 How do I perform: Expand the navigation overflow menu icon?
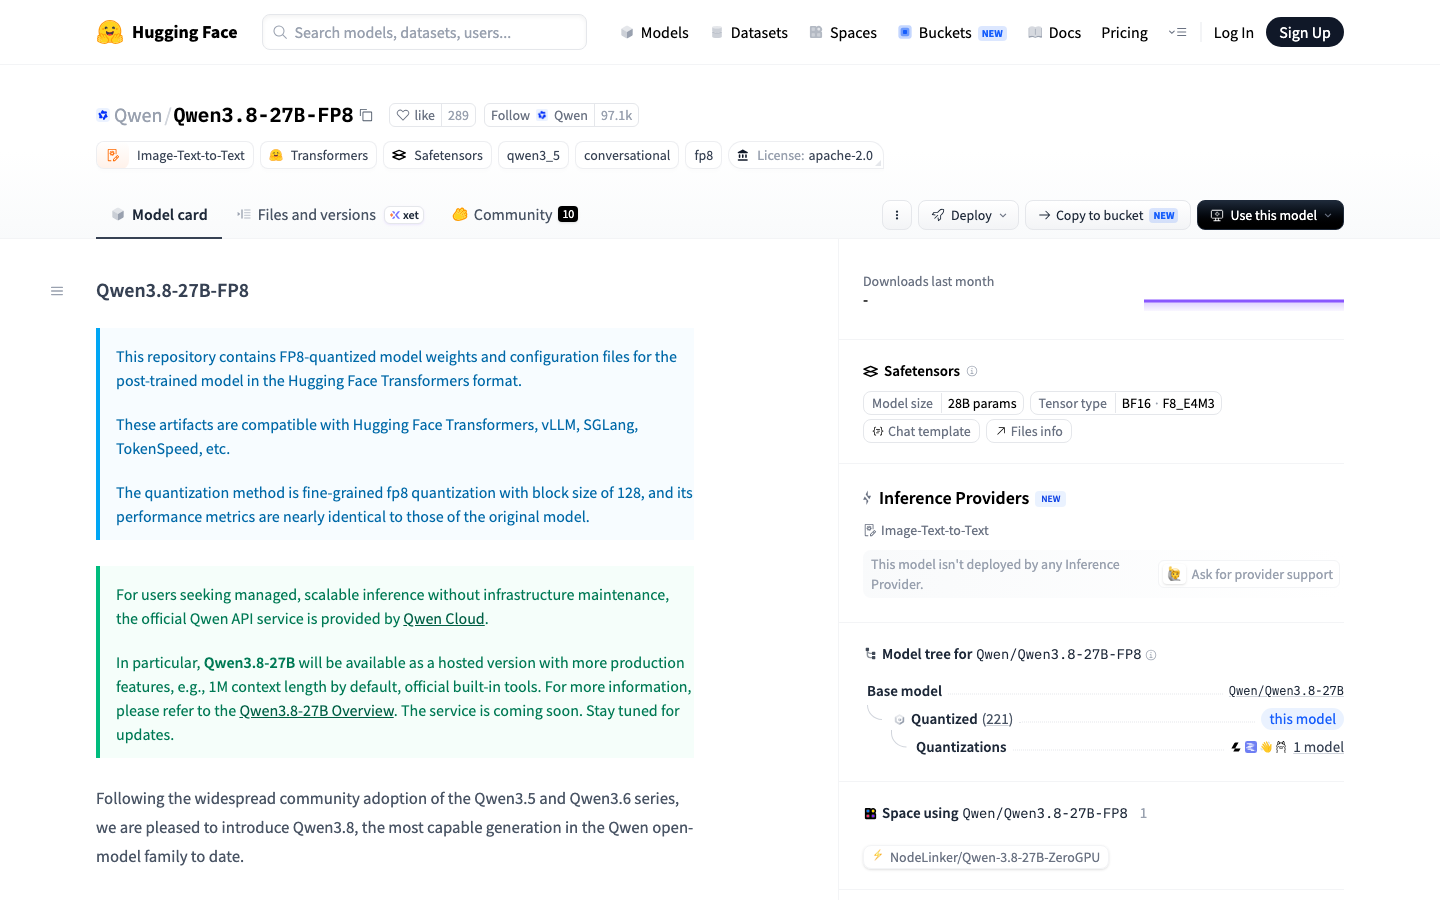1177,32
